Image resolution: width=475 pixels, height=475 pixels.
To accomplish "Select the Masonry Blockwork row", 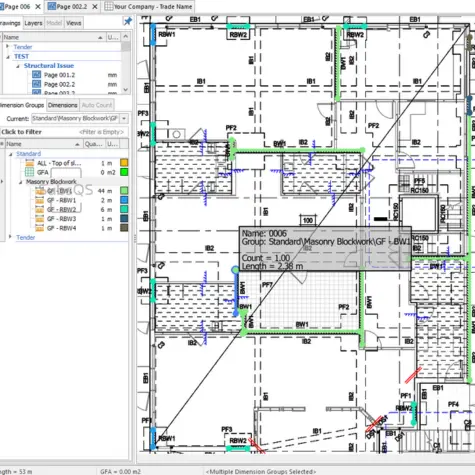I will (x=51, y=182).
